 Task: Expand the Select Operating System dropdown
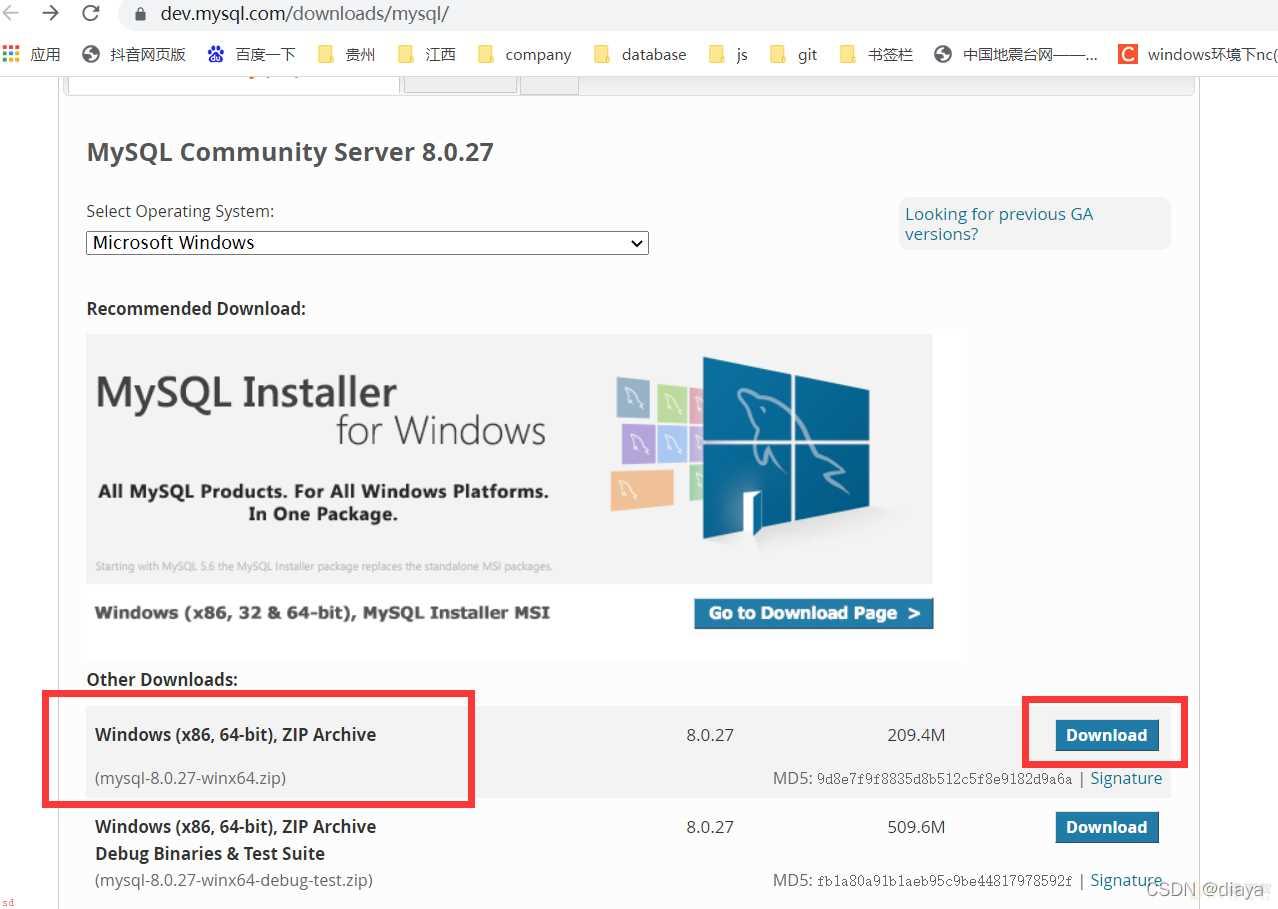click(367, 243)
